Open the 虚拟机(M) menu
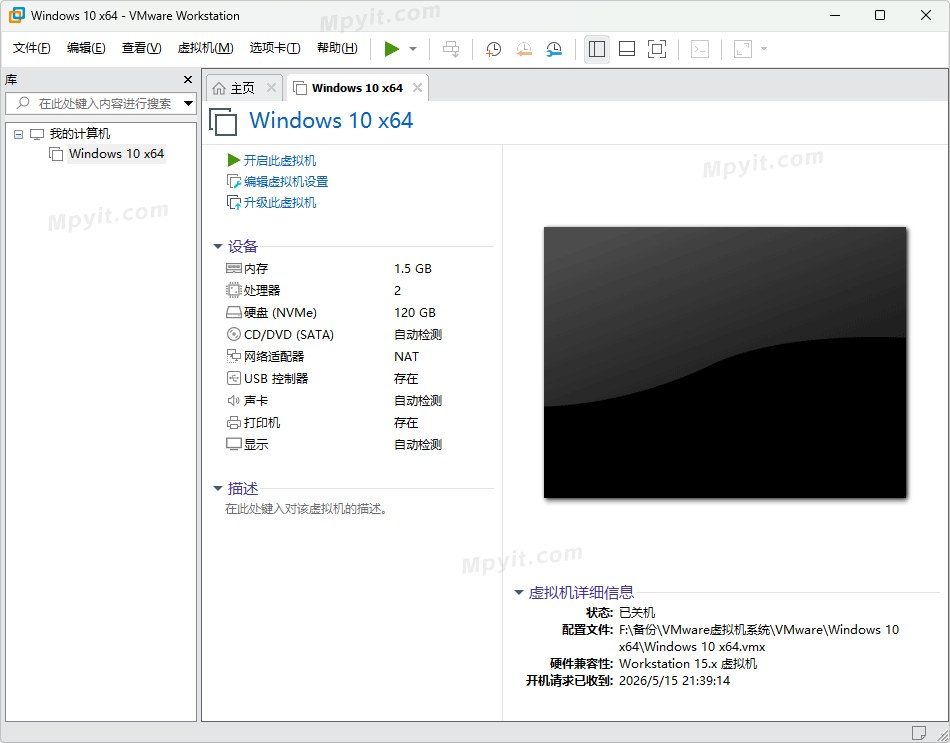The width and height of the screenshot is (950, 743). pos(205,48)
